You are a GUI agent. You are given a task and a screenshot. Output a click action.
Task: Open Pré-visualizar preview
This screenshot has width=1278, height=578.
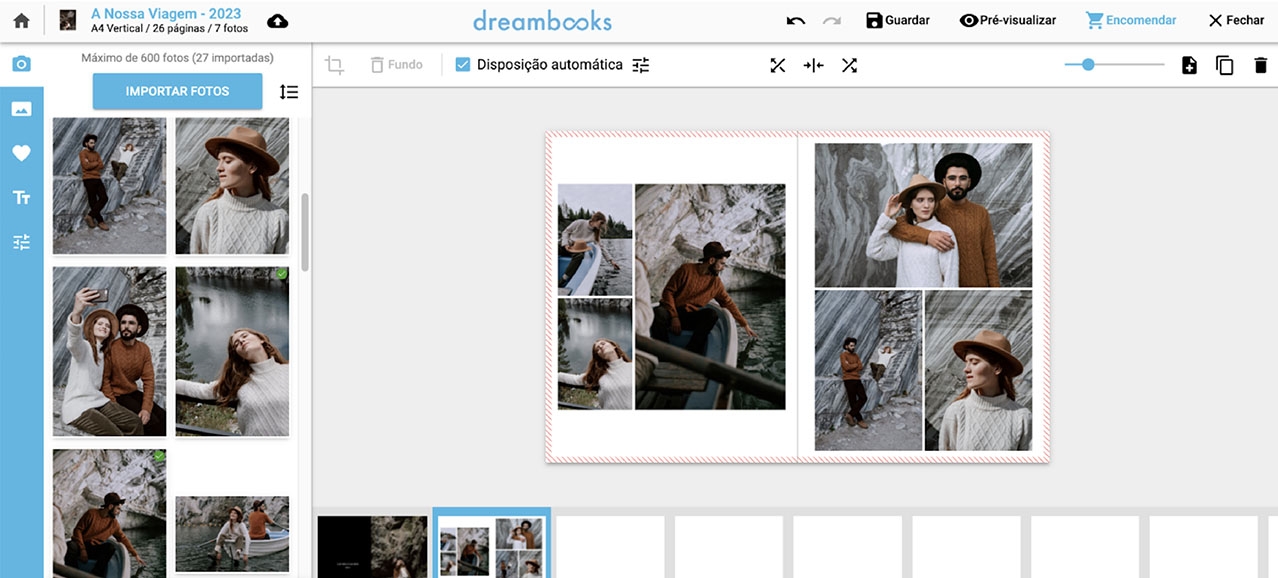point(1007,19)
